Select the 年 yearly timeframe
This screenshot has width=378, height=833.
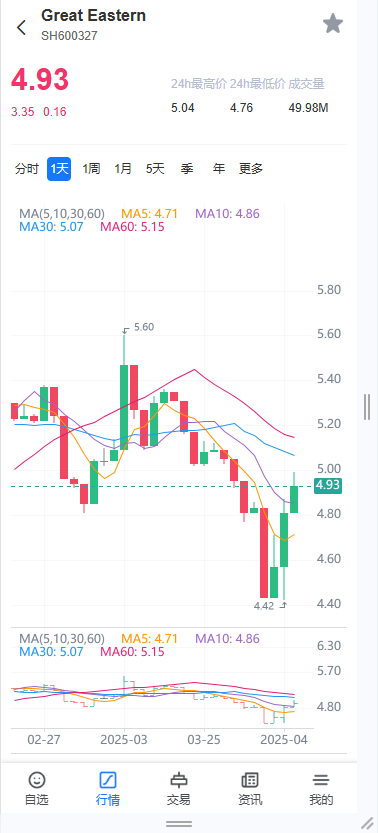pos(219,169)
